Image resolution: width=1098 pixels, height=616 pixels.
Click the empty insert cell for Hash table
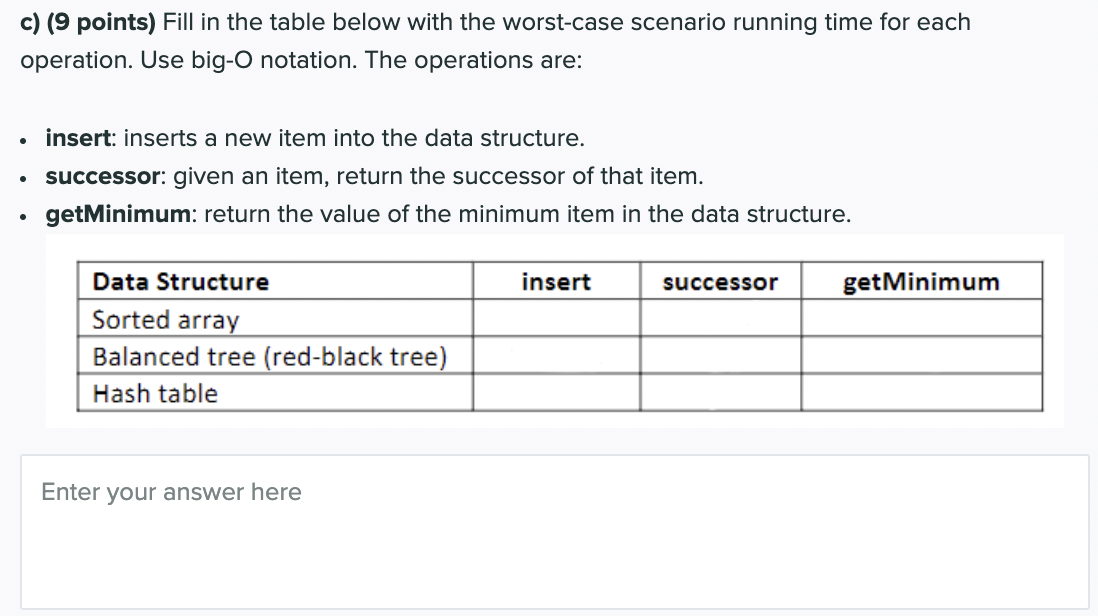tap(556, 393)
